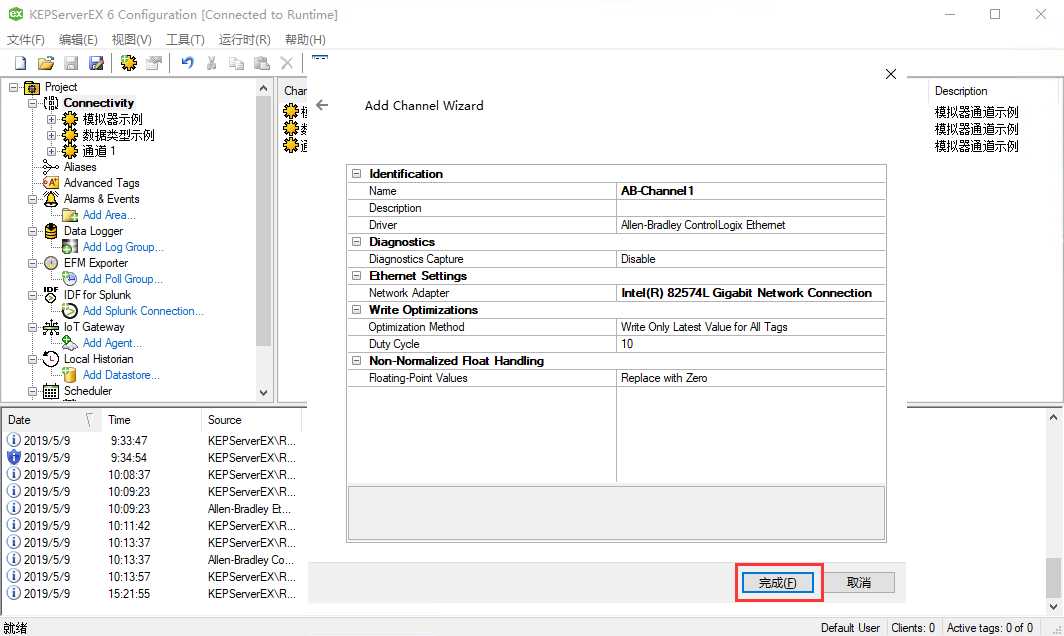Click the Add Log Group... link
The height and width of the screenshot is (636, 1064).
pos(123,247)
